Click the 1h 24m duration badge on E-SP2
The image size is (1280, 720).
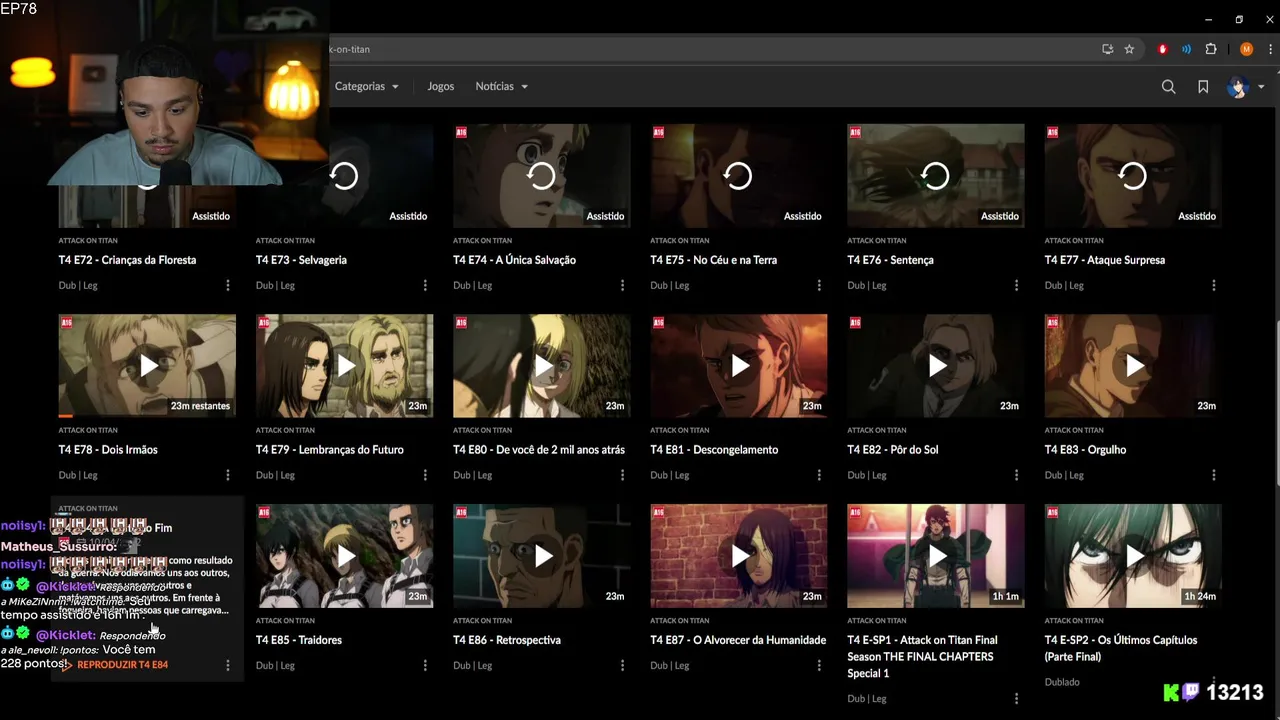1200,596
